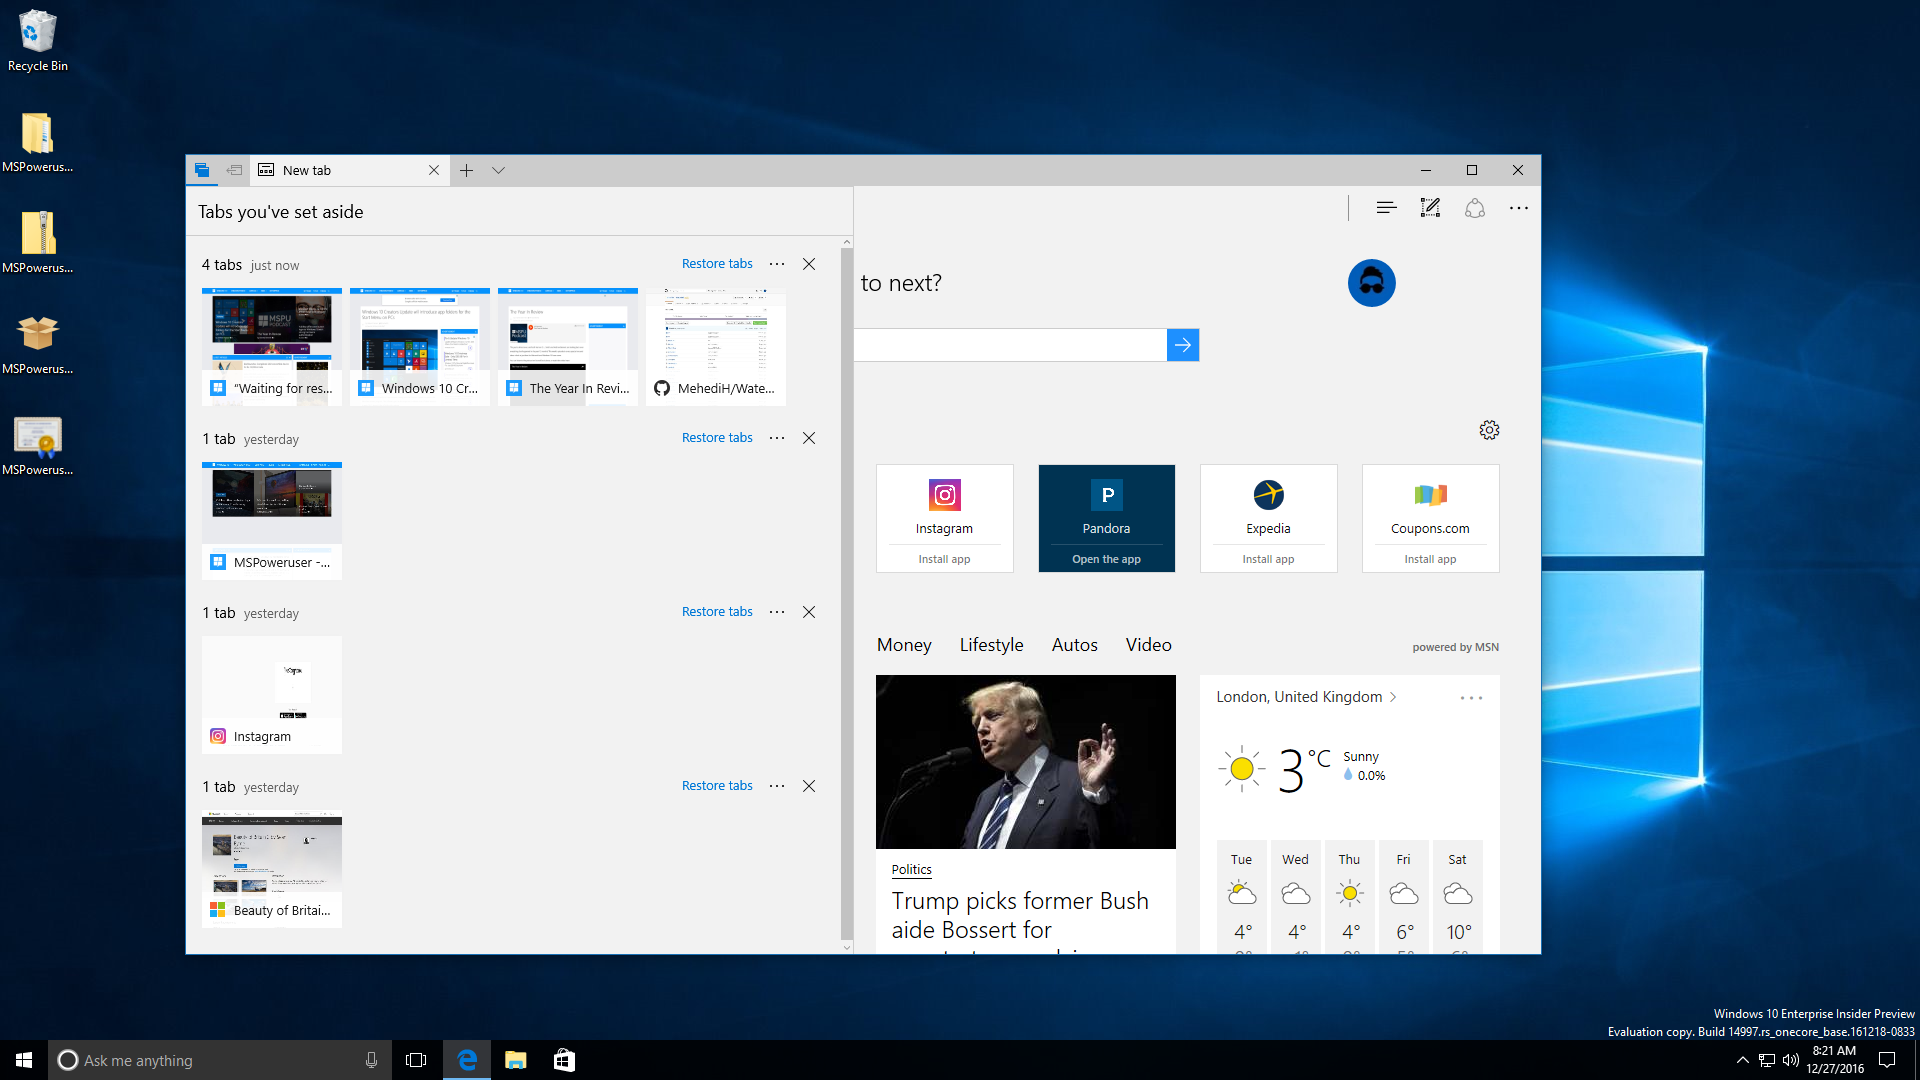Screen dimensions: 1920x1080
Task: Click the Make a Web Note icon
Action: click(x=1430, y=208)
